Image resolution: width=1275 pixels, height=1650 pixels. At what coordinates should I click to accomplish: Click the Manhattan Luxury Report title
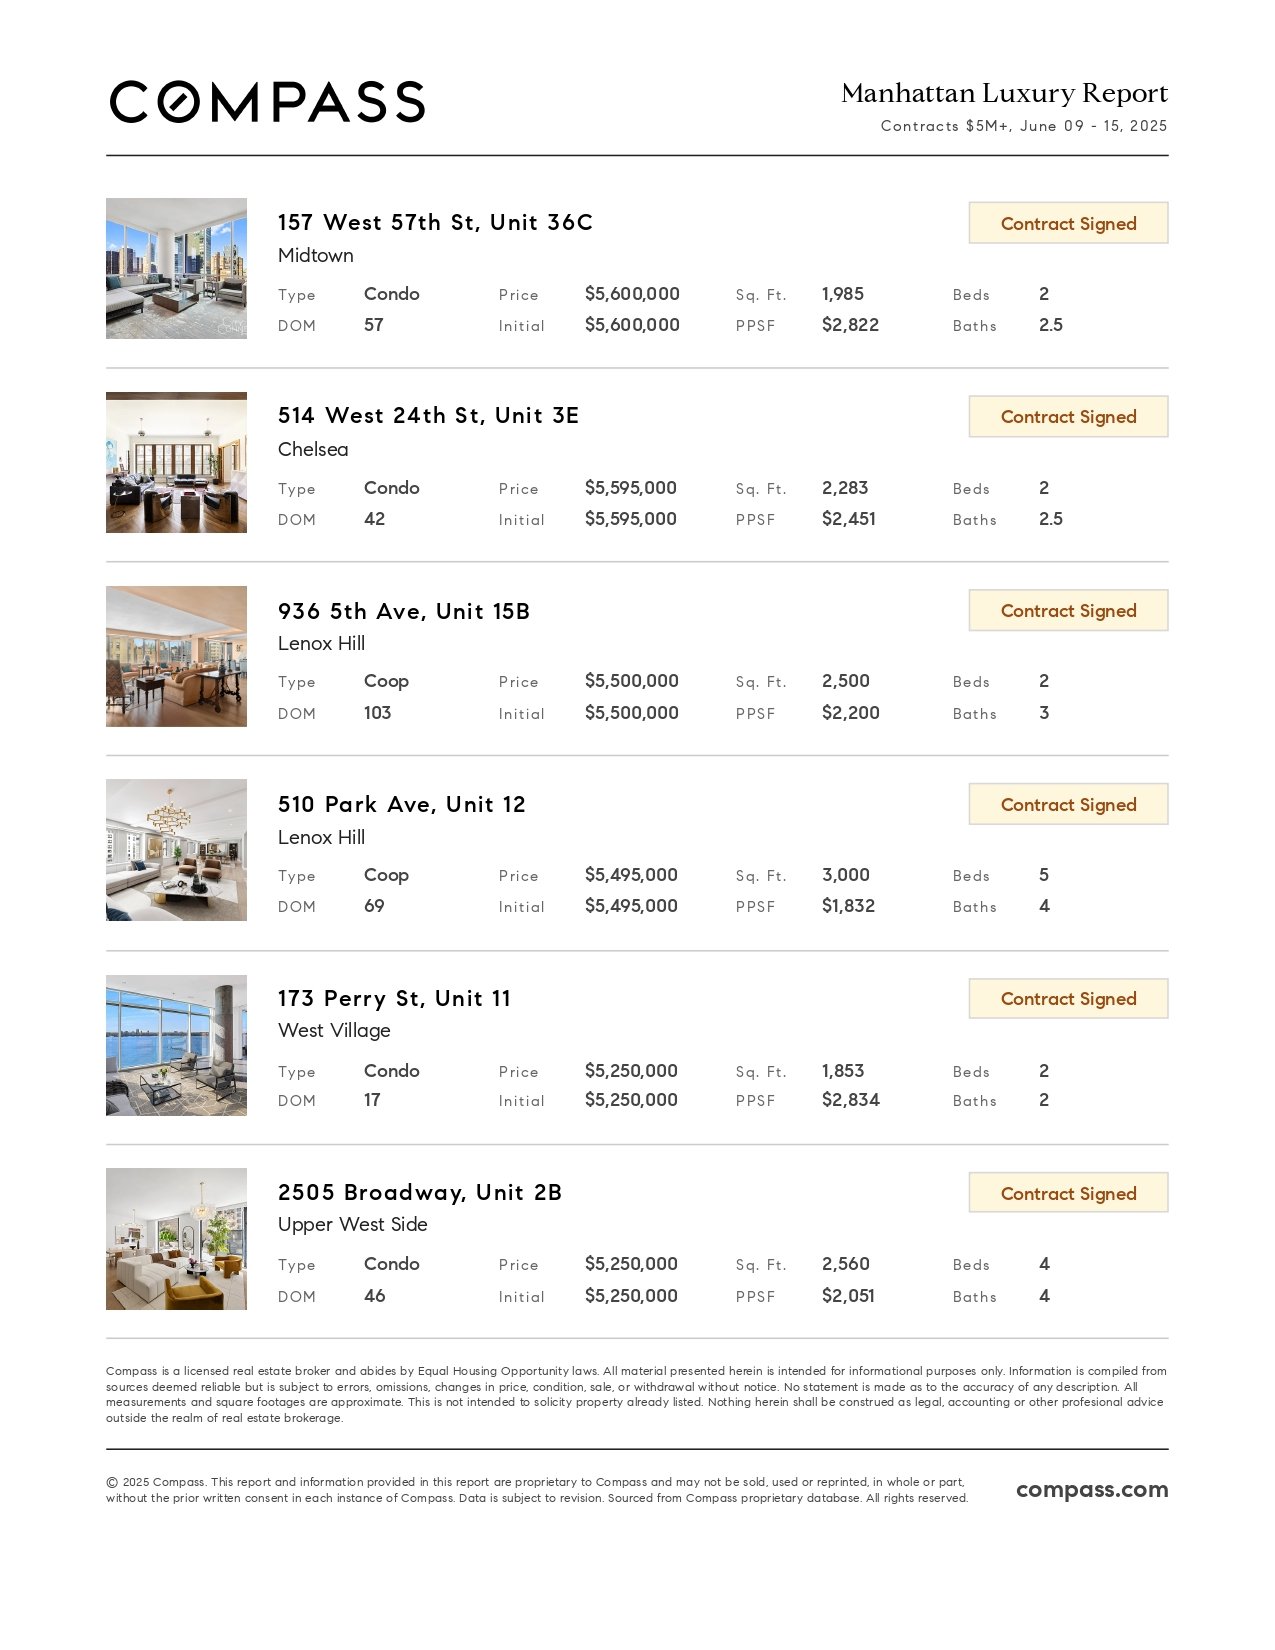1004,93
